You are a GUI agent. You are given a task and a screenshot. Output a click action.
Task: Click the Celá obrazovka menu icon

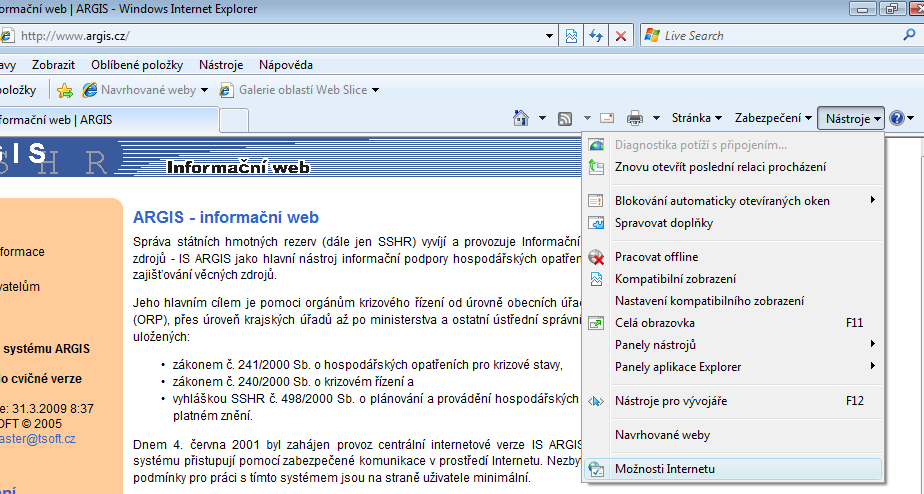596,323
